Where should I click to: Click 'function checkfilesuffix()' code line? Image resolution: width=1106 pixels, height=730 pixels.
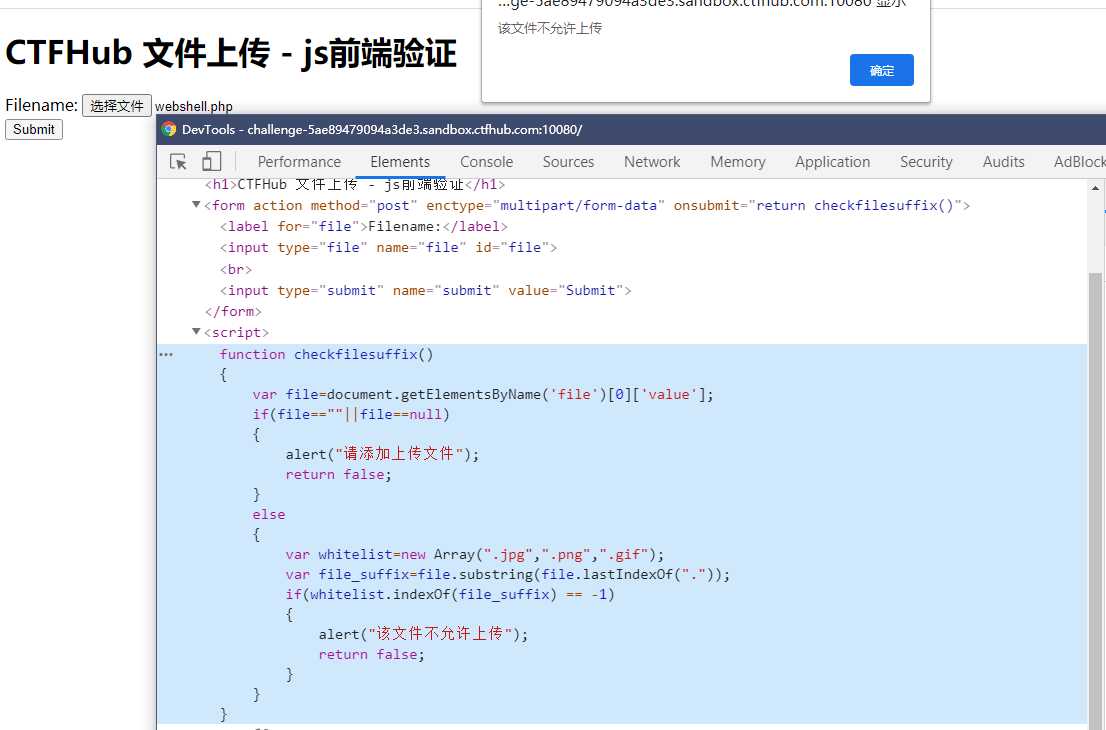(326, 354)
